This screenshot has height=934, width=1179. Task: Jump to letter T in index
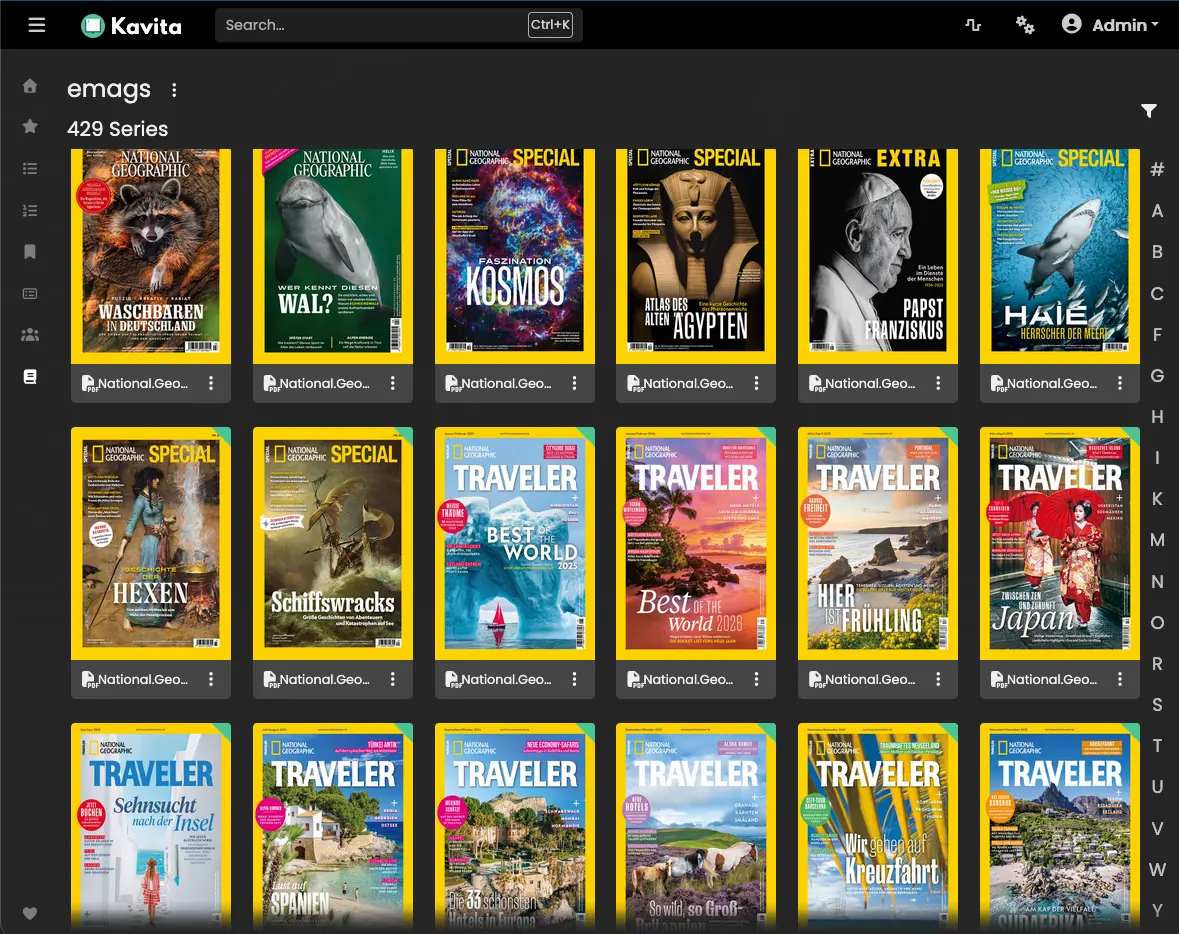click(1157, 746)
